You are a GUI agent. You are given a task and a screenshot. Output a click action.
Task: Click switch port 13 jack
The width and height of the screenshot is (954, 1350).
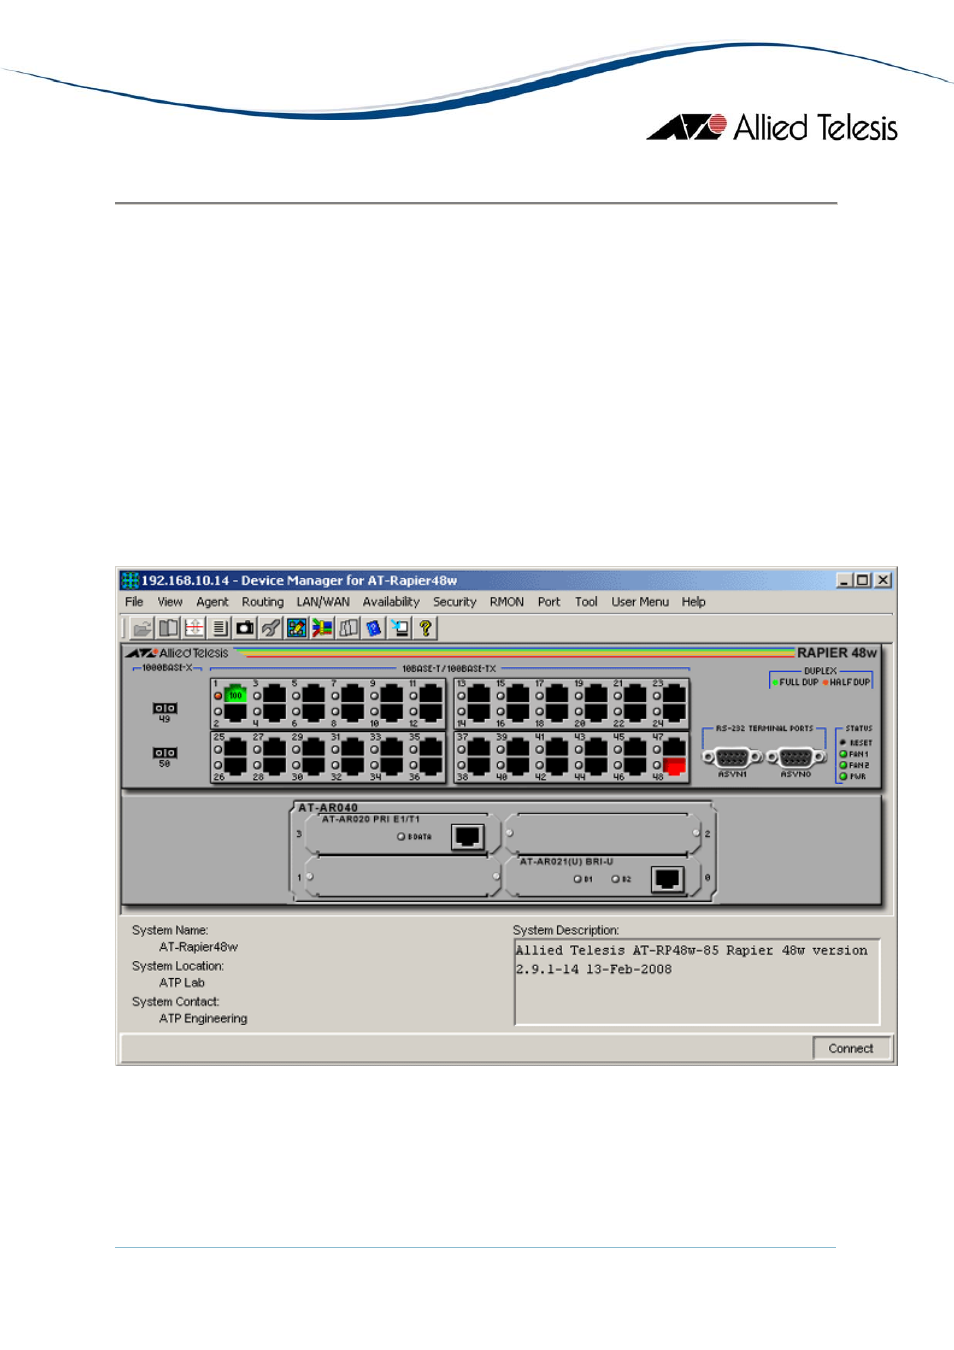(x=479, y=693)
